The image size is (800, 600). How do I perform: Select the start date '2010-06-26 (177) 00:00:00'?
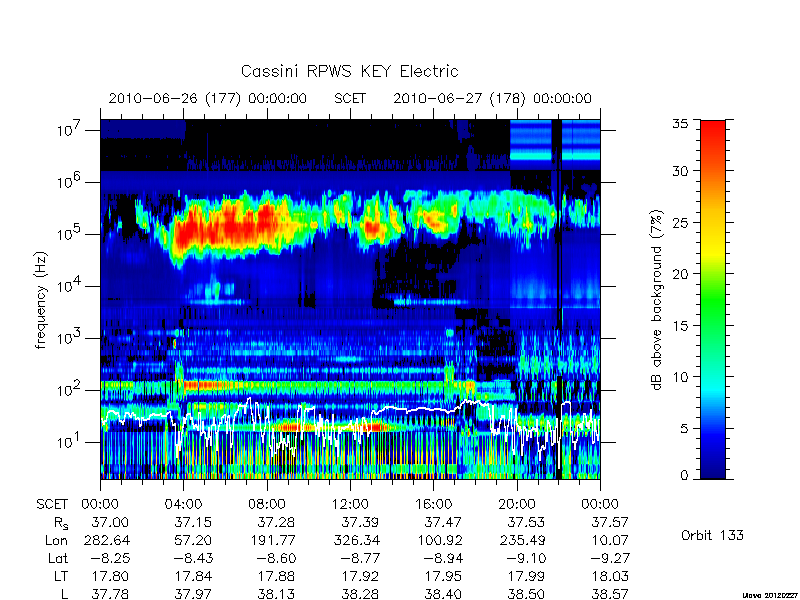(208, 98)
